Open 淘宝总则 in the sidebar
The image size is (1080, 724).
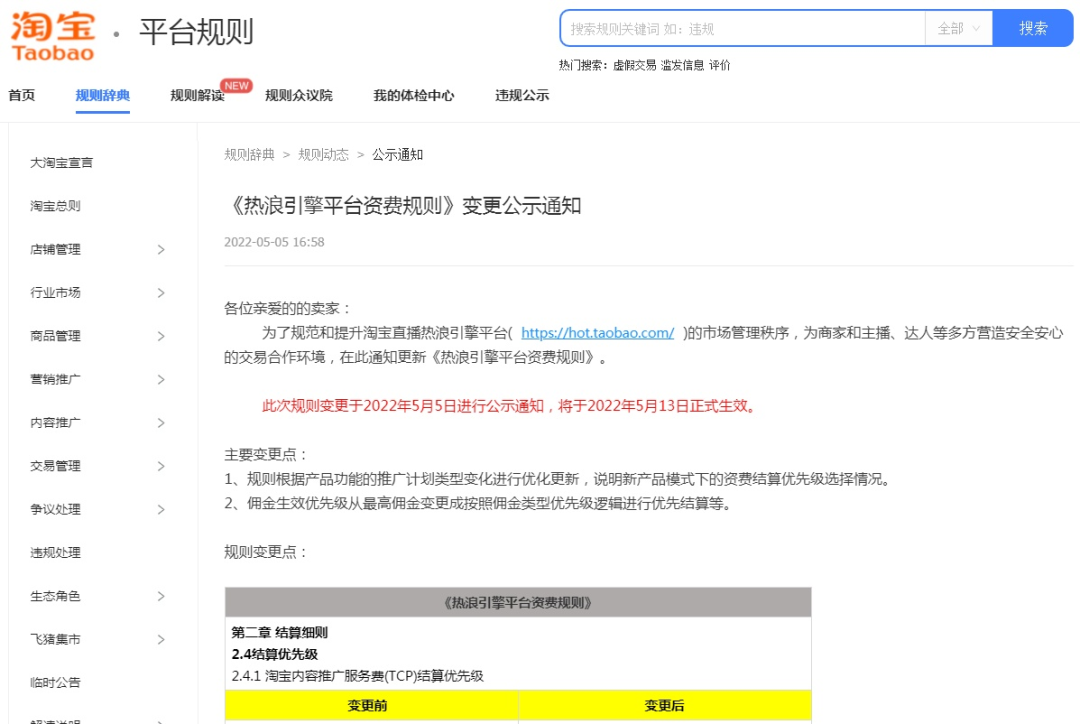tap(55, 206)
